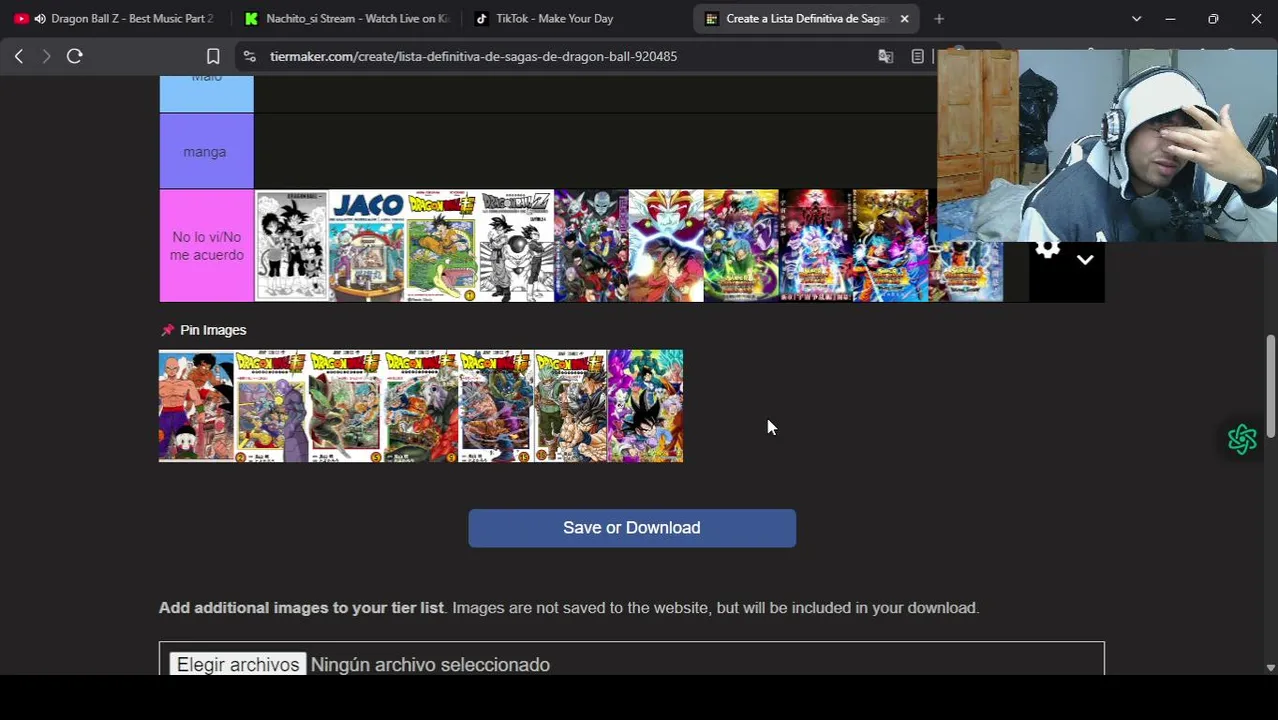Click the Elegir archivos file button
1278x720 pixels.
coord(238,664)
